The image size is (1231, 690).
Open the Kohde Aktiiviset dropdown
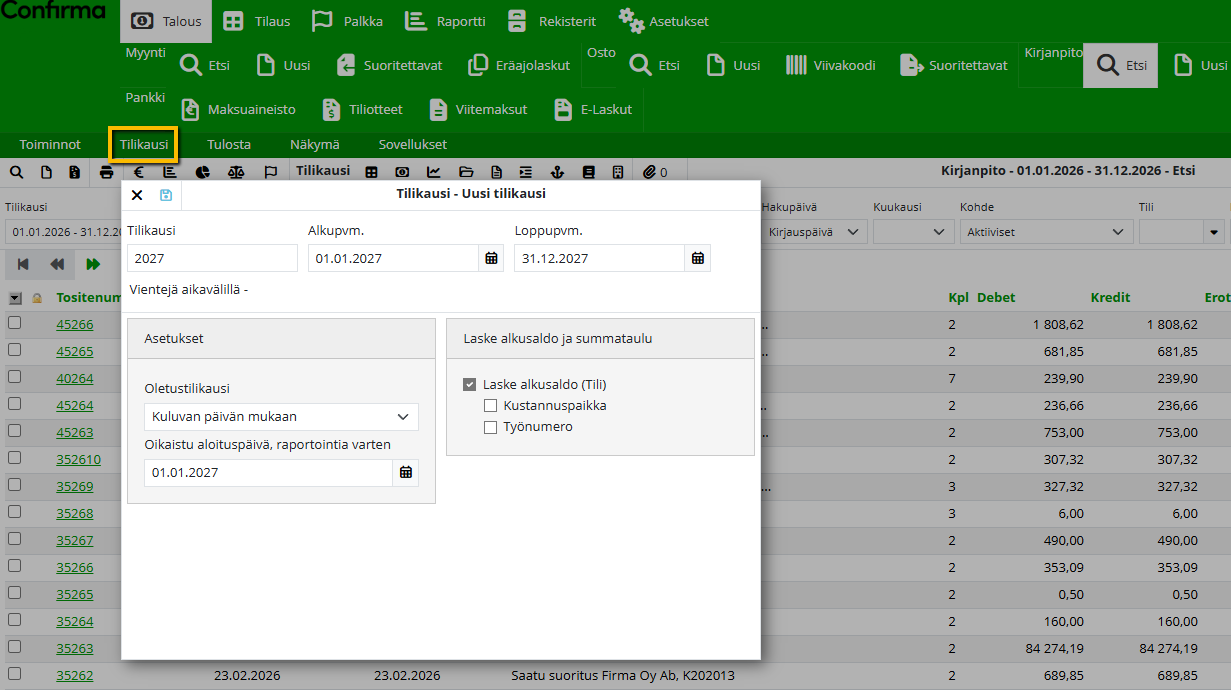(1046, 232)
